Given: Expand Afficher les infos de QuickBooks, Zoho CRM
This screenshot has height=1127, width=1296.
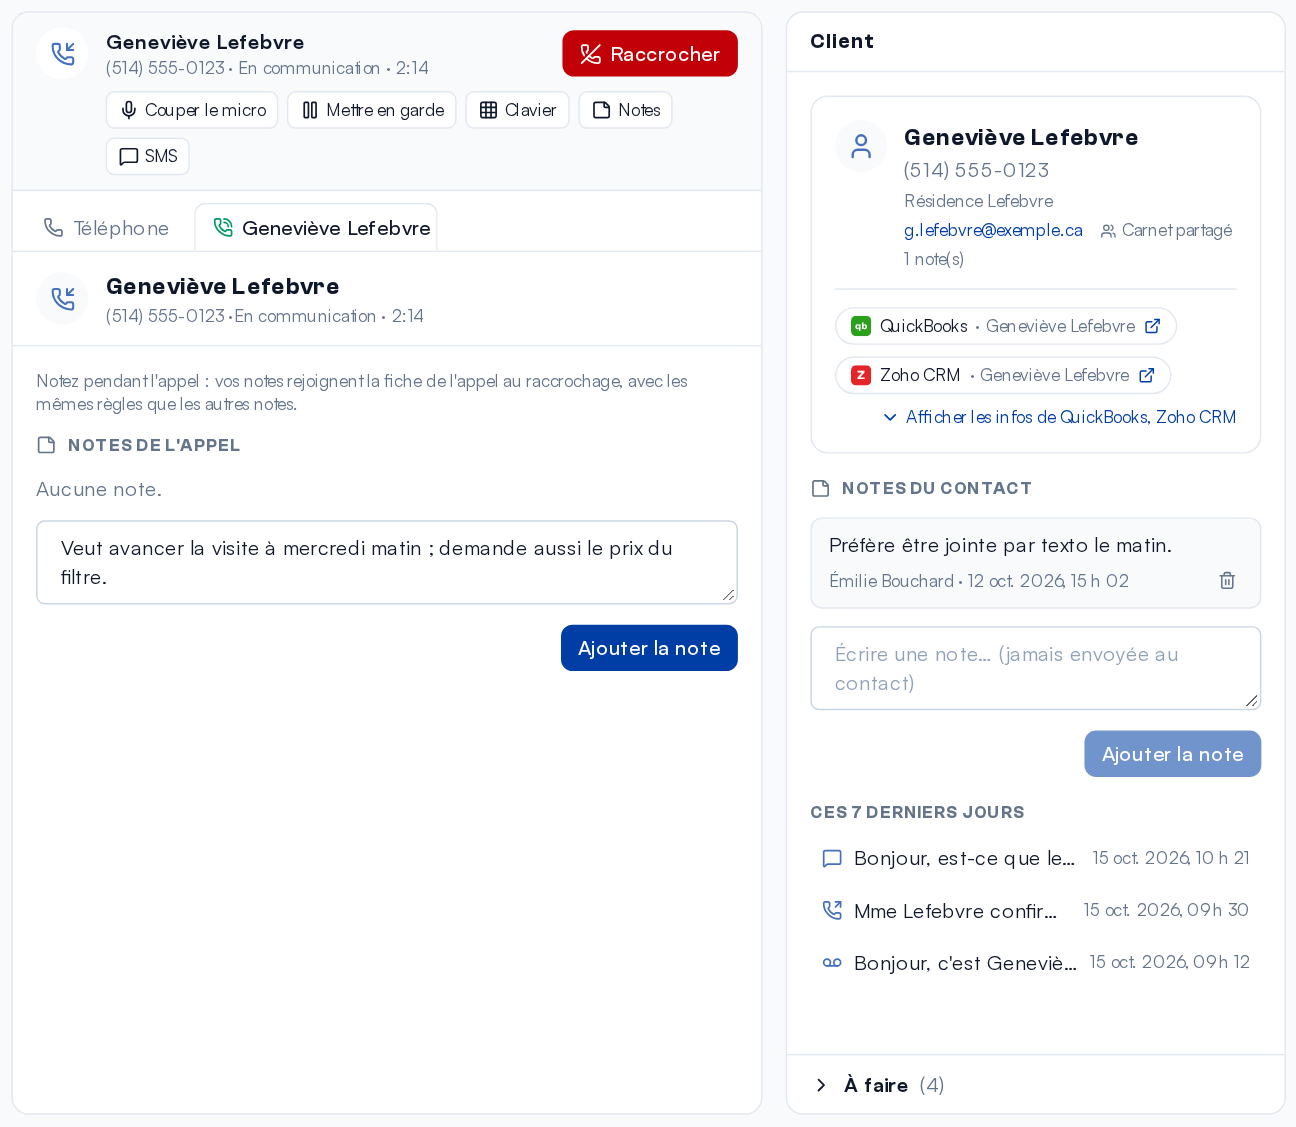Looking at the screenshot, I should [1060, 417].
